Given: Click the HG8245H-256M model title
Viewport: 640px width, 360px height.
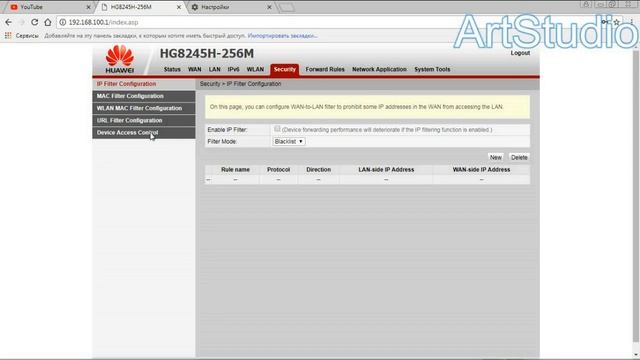Looking at the screenshot, I should (207, 53).
